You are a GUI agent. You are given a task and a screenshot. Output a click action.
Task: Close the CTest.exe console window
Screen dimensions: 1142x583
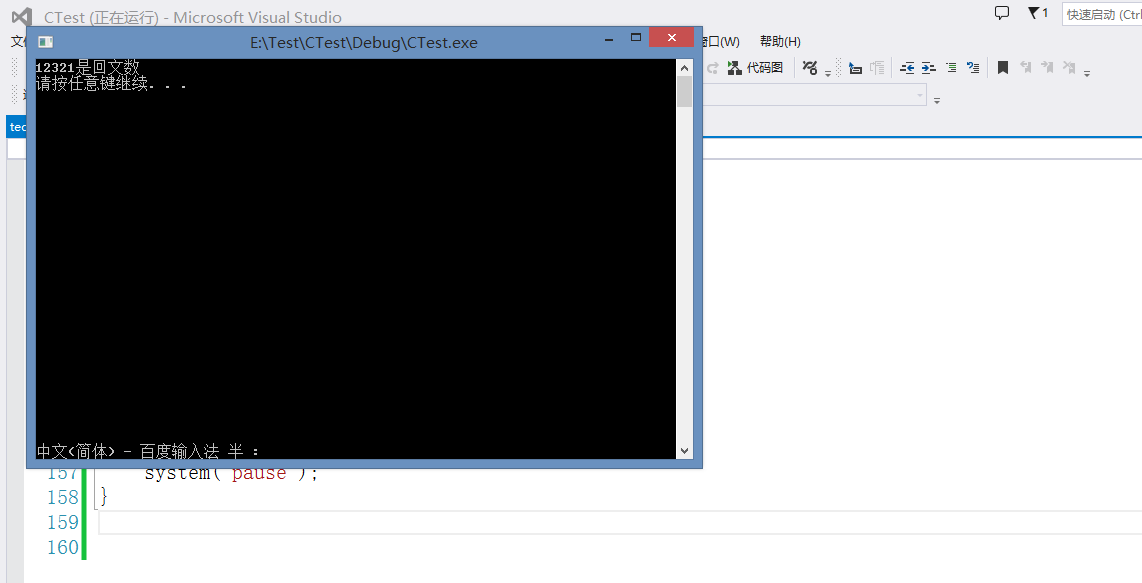672,37
